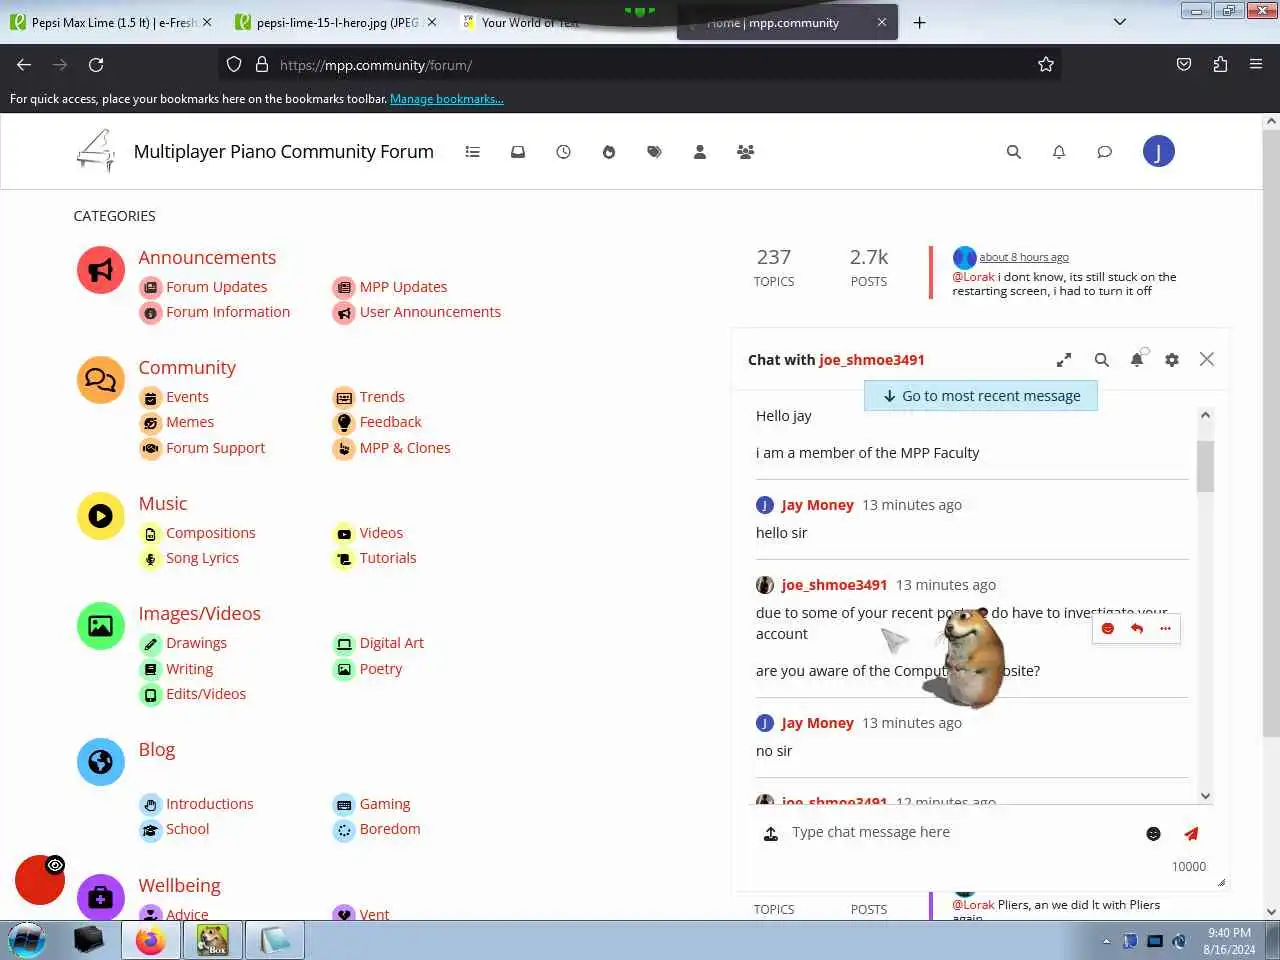The image size is (1280, 960).
Task: Open the Windows Start menu
Action: click(x=27, y=941)
